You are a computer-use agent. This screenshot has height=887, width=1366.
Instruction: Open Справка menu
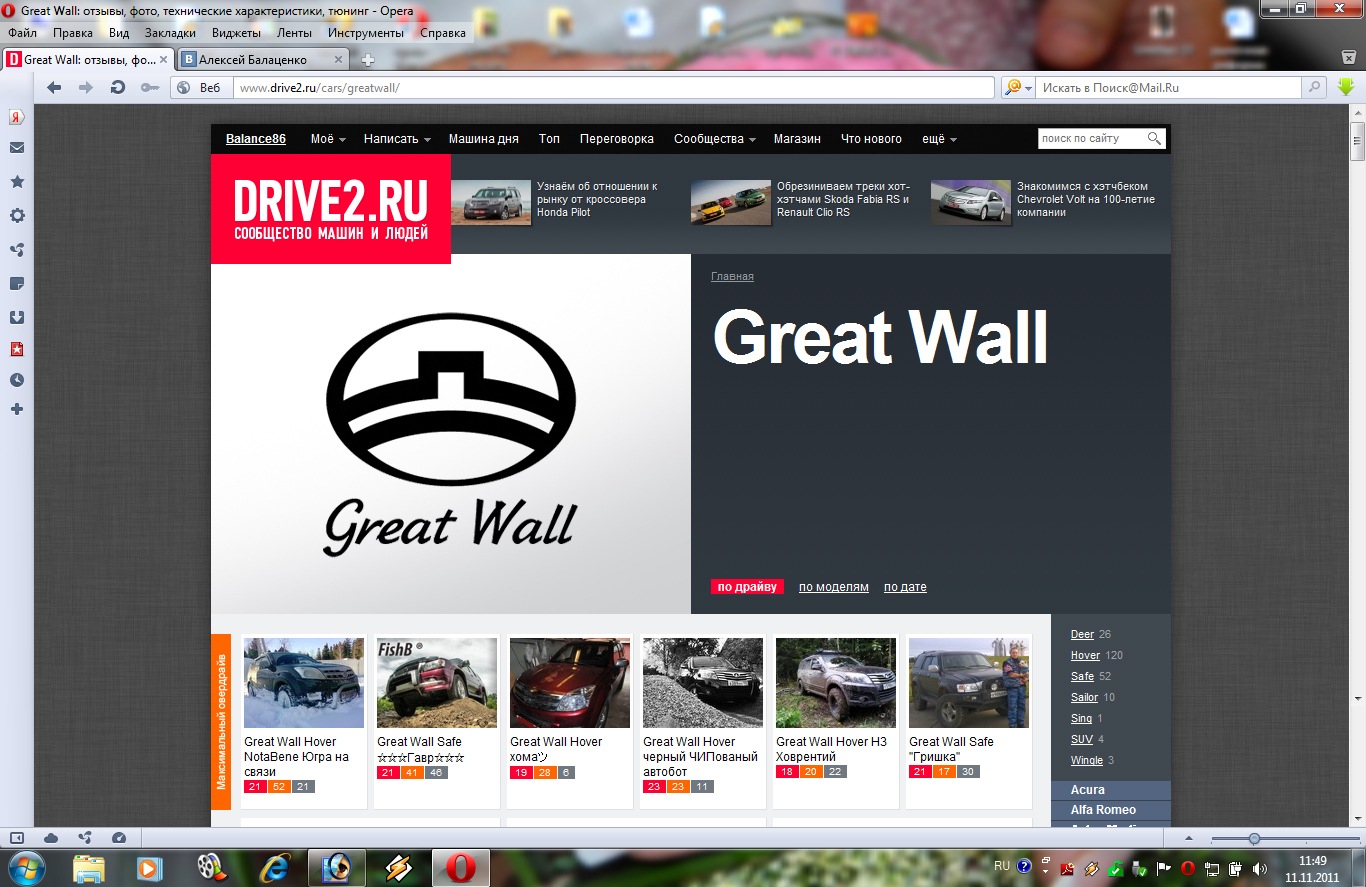pos(443,33)
